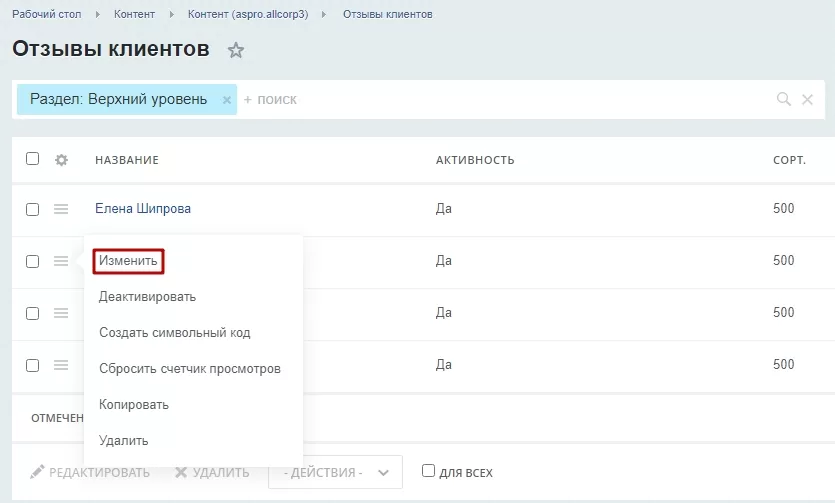Remove the Раздел: Верхний уровень filter chip
The image size is (835, 503).
click(226, 100)
